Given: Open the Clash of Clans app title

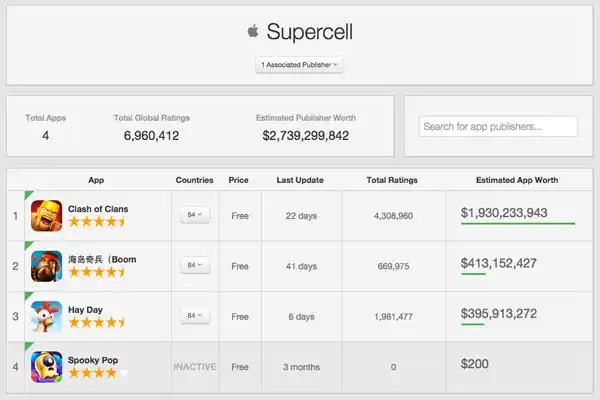Looking at the screenshot, I should tap(98, 209).
